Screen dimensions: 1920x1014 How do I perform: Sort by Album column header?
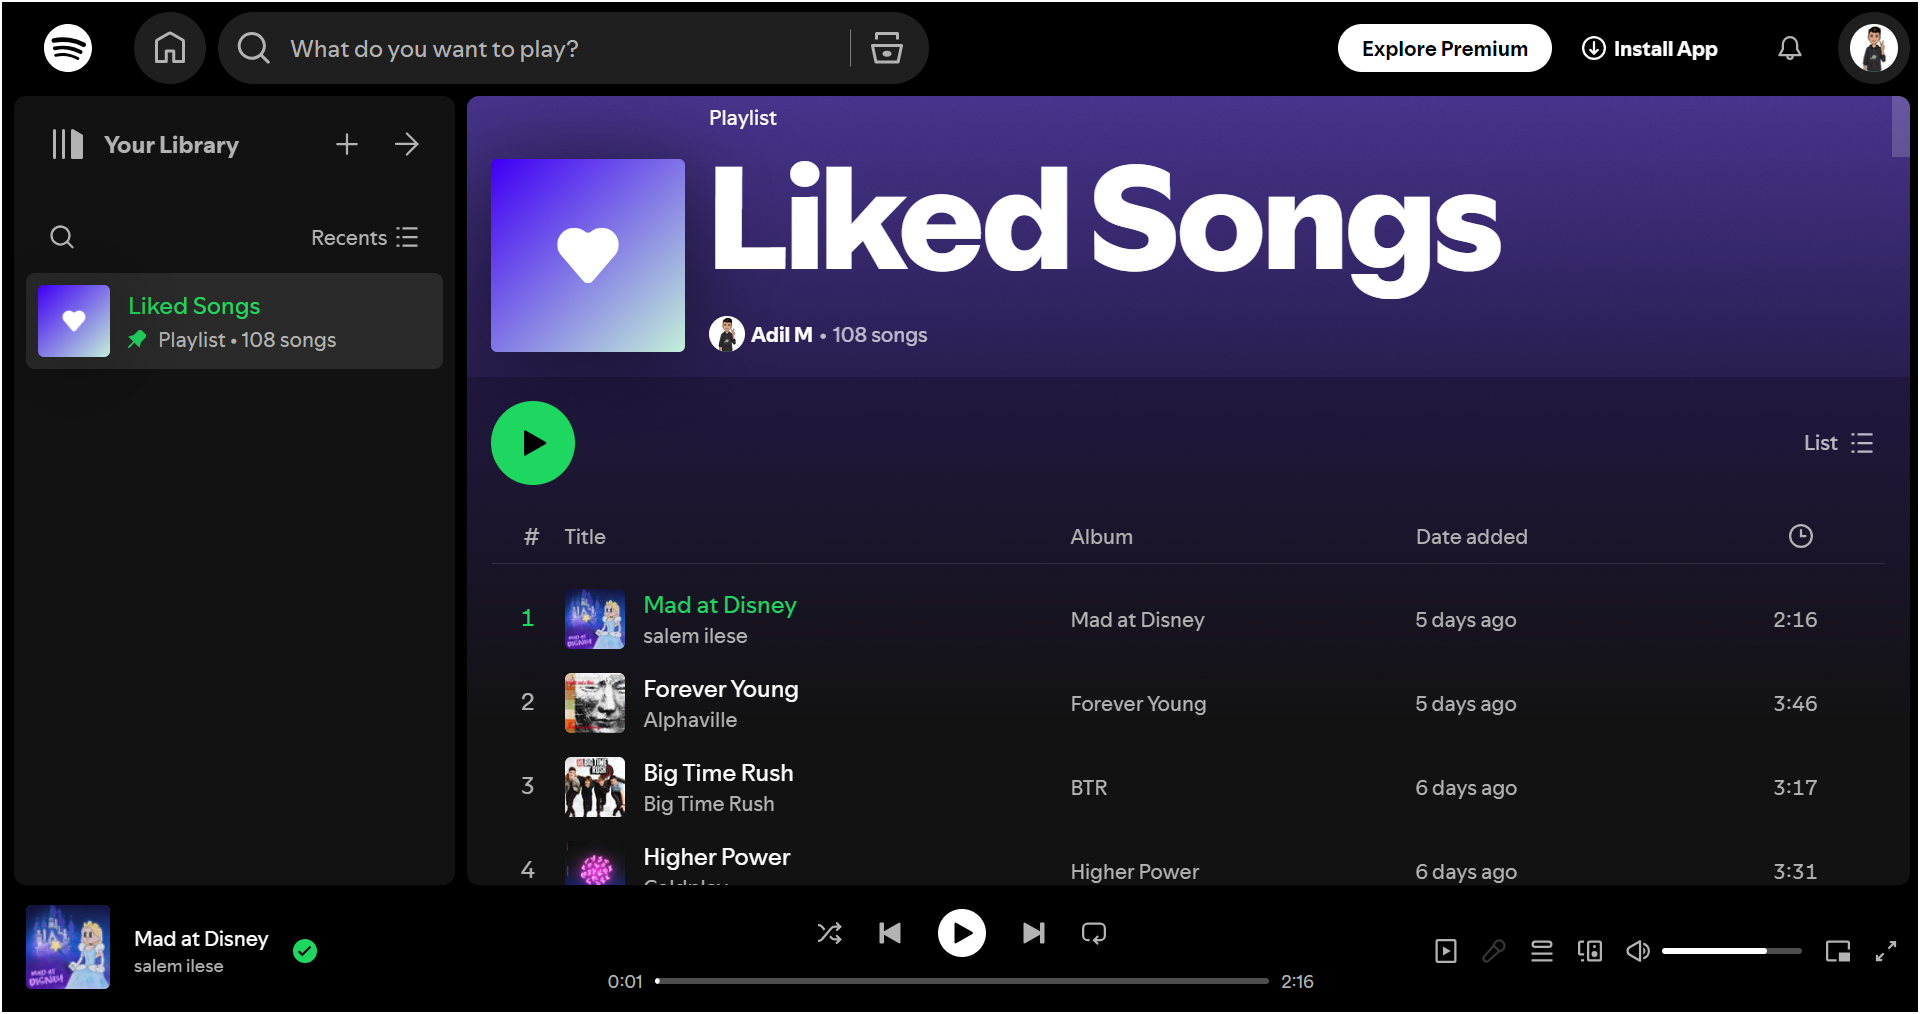(x=1102, y=537)
